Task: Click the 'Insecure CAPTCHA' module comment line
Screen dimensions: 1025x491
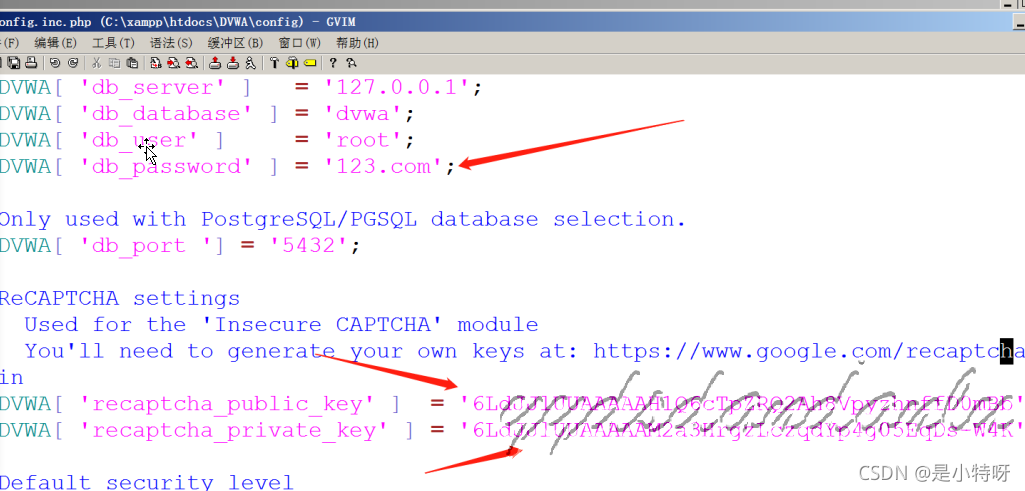Action: click(281, 325)
